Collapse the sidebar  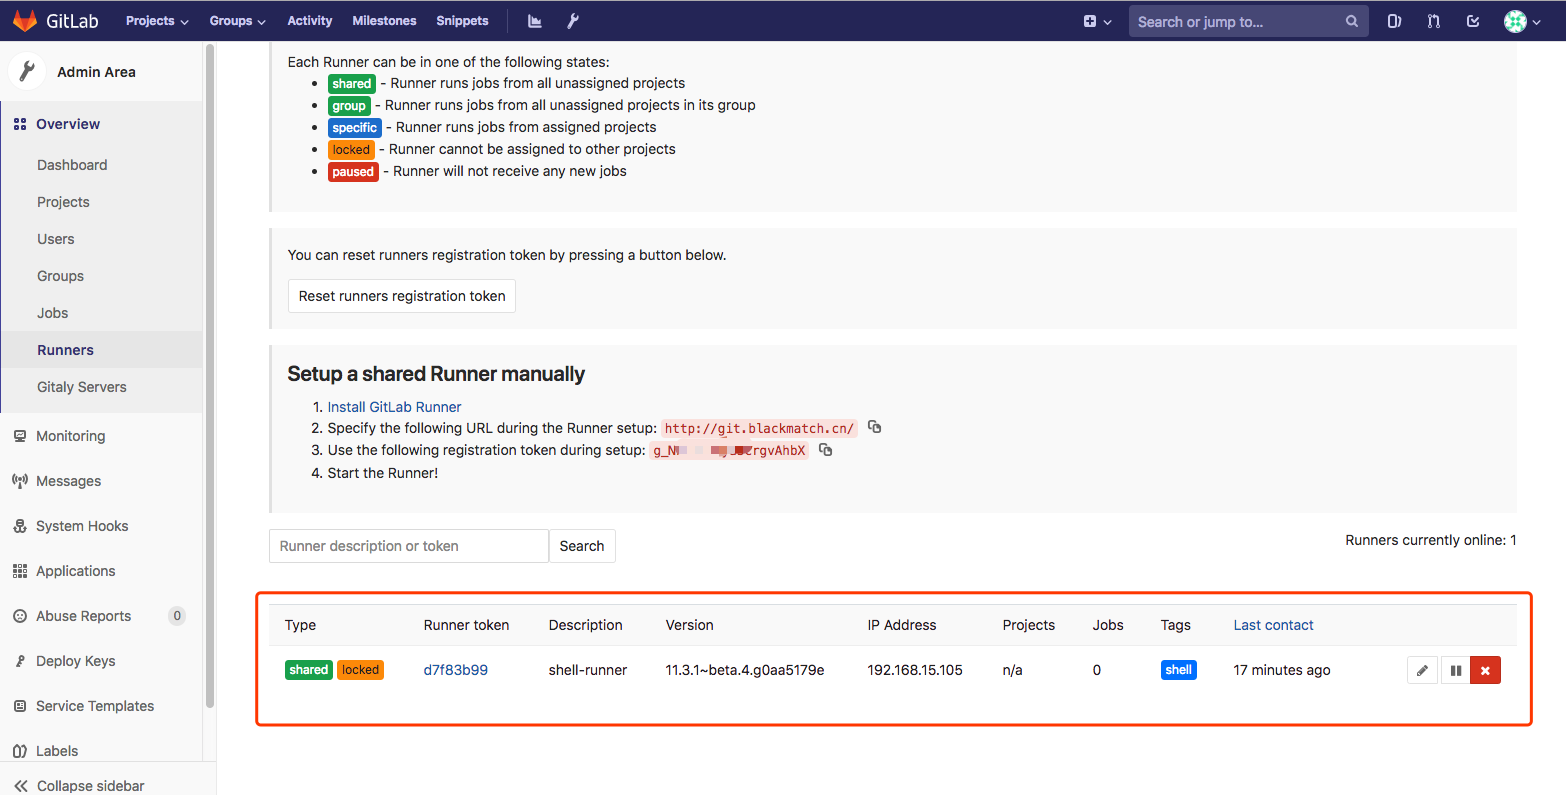point(90,785)
